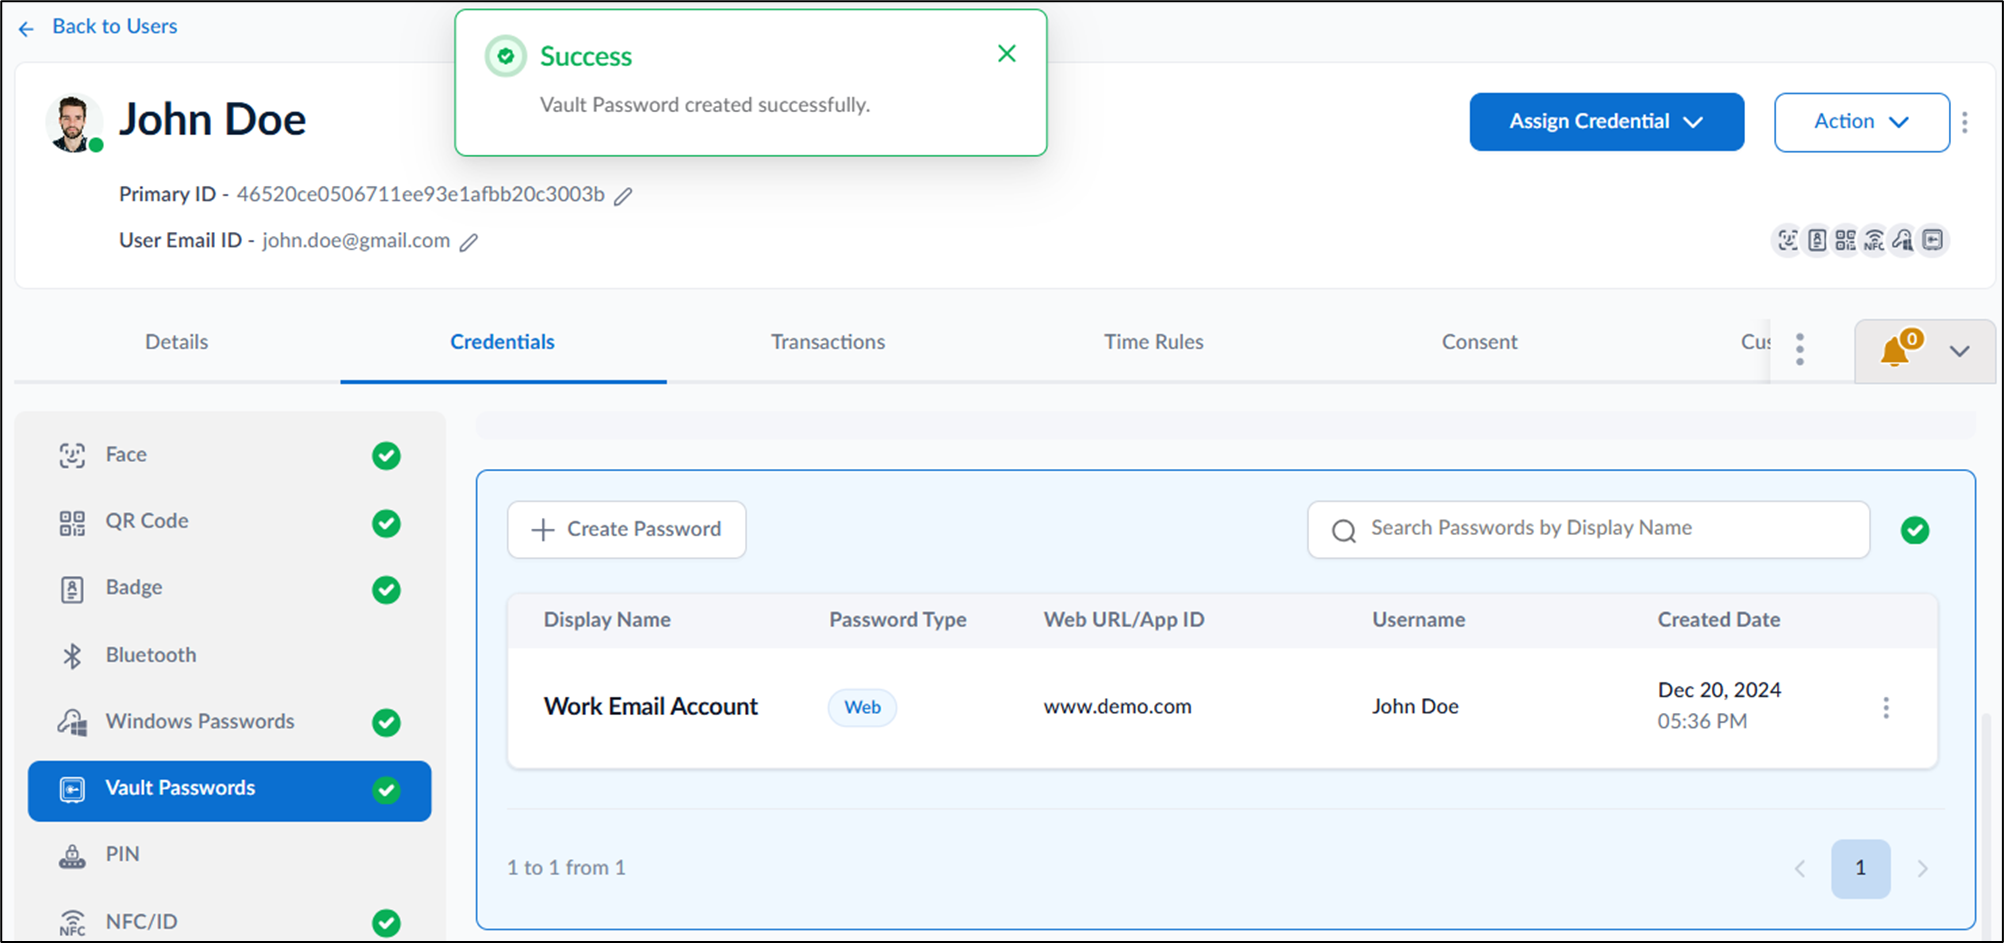Go to the previous page with the left chevron
This screenshot has width=2004, height=943.
pyautogui.click(x=1800, y=869)
